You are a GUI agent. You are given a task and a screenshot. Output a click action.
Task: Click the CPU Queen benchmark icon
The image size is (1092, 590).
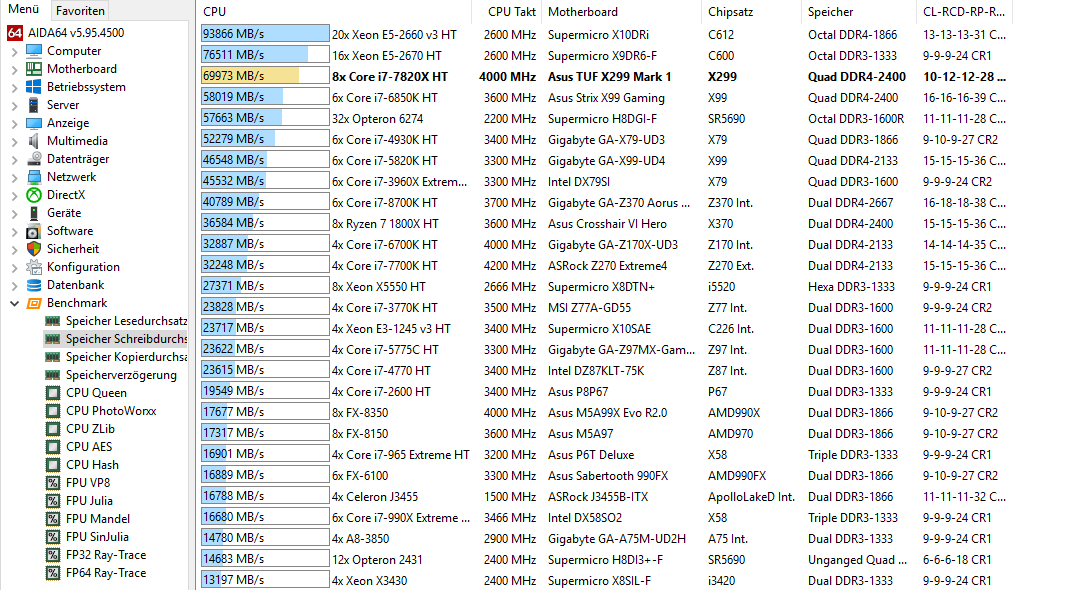[52, 393]
